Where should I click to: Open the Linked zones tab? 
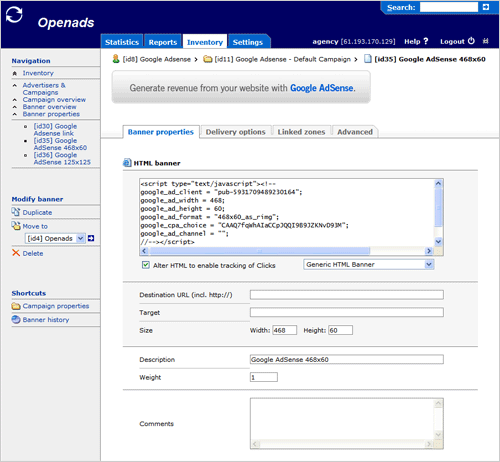click(301, 132)
